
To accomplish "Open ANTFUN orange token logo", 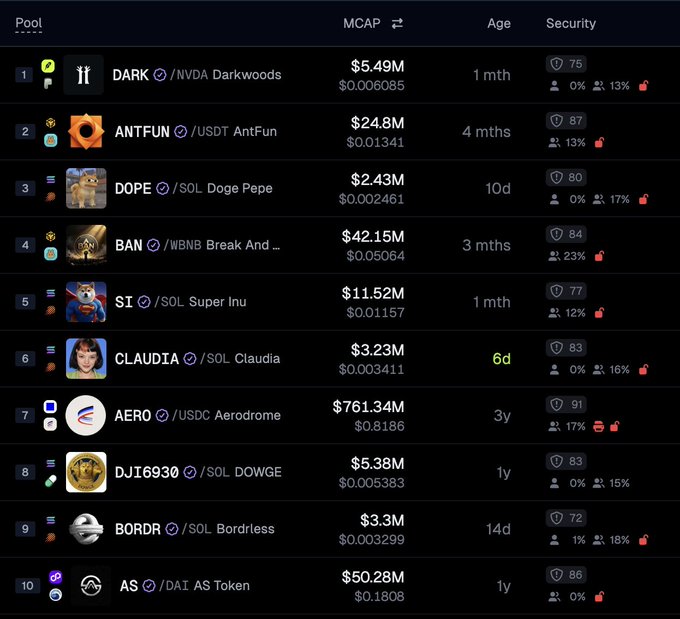I will click(x=86, y=131).
